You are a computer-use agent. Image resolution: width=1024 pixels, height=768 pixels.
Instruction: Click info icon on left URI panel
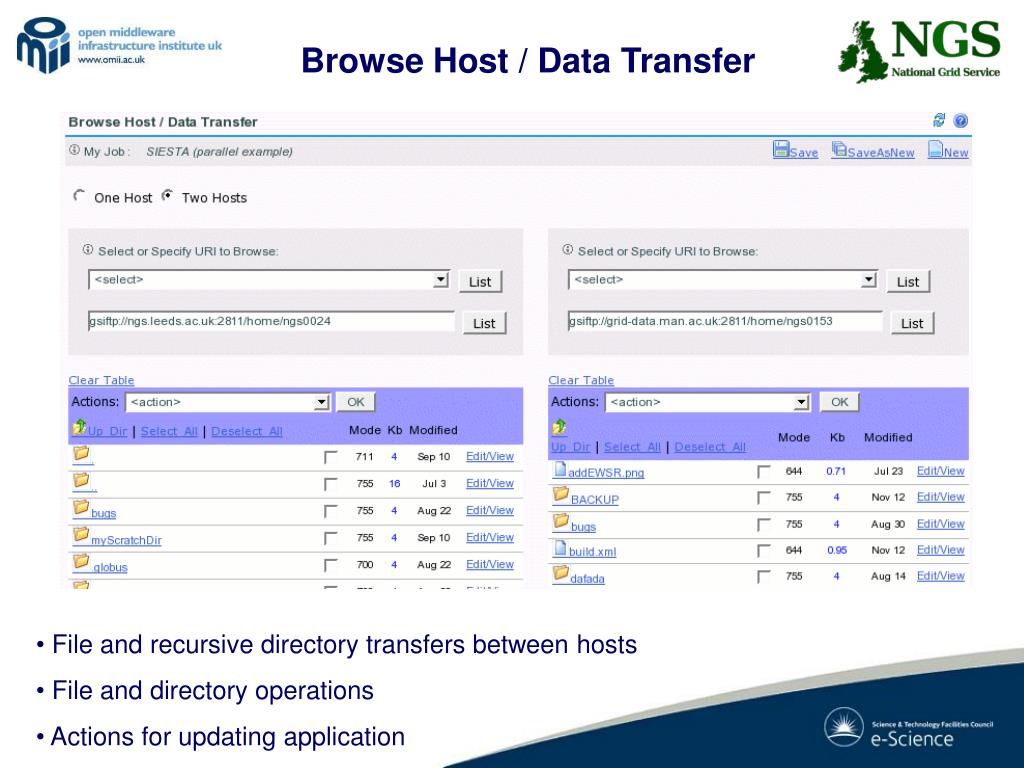(x=88, y=249)
